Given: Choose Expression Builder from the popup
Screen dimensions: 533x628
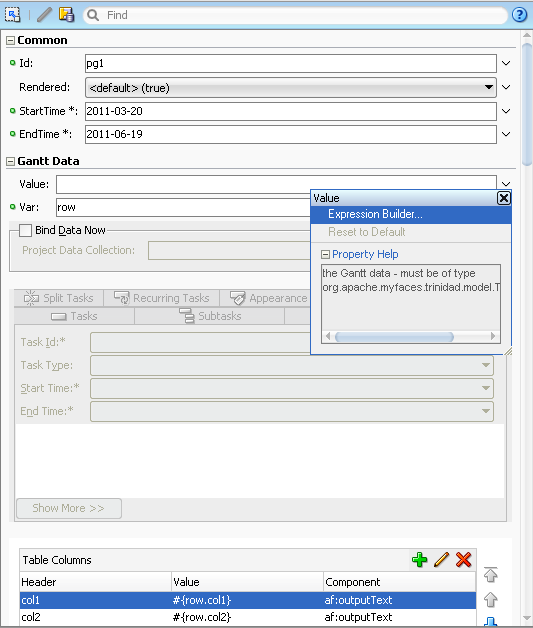Looking at the screenshot, I should pos(411,214).
